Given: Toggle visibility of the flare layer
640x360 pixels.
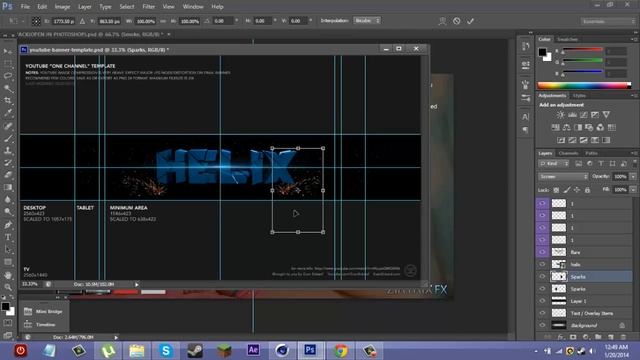Looking at the screenshot, I should tap(542, 252).
